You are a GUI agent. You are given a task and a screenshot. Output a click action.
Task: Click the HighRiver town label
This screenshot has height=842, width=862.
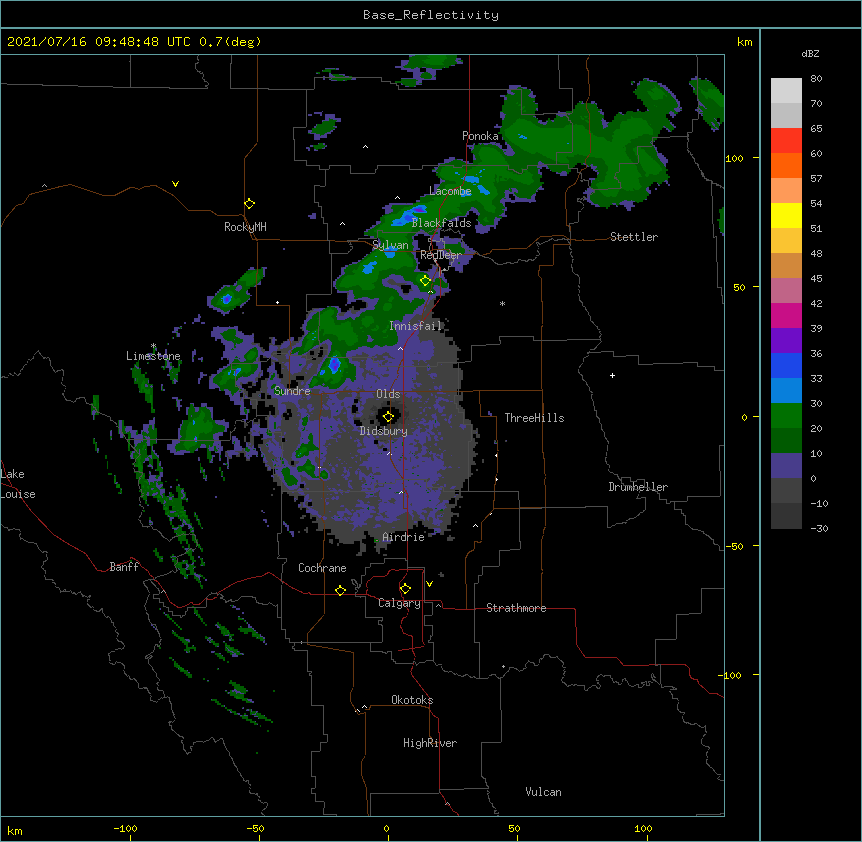tap(430, 743)
